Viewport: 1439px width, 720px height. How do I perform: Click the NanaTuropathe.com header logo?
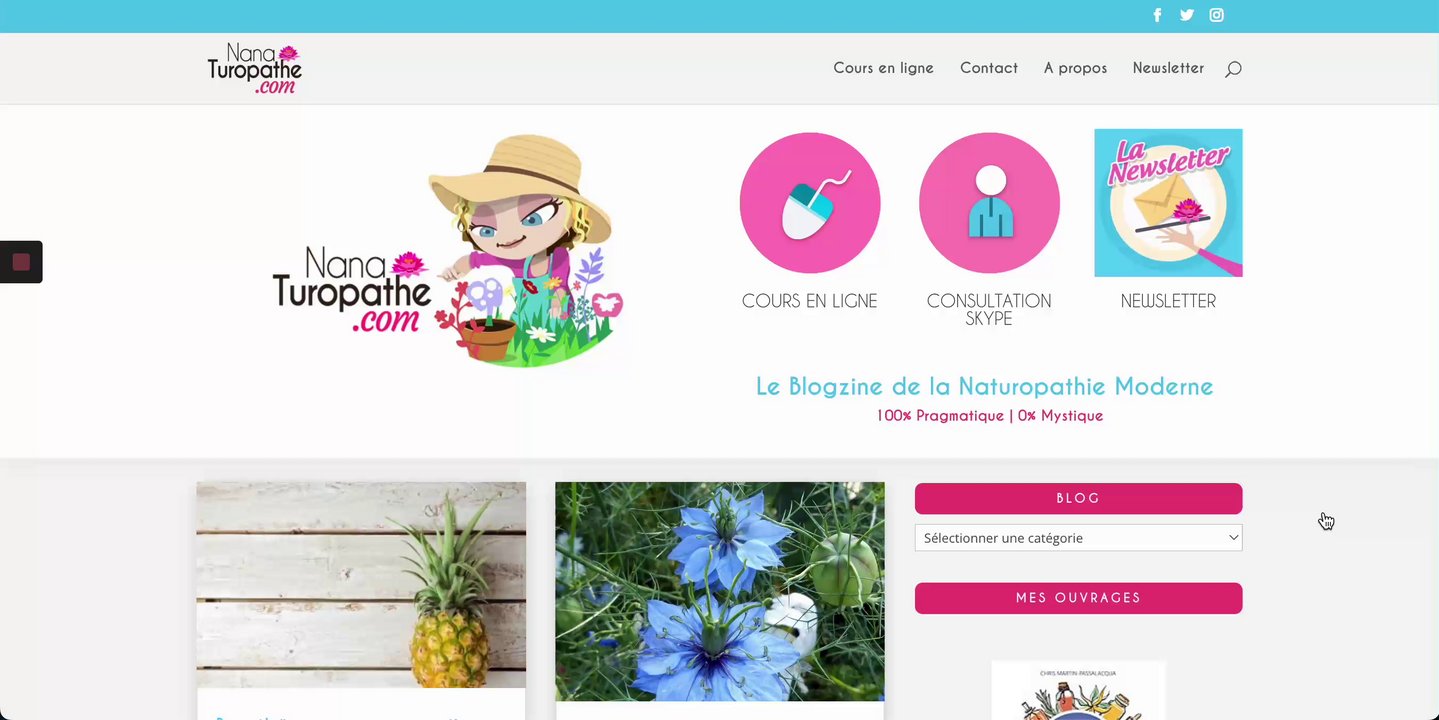(x=255, y=69)
